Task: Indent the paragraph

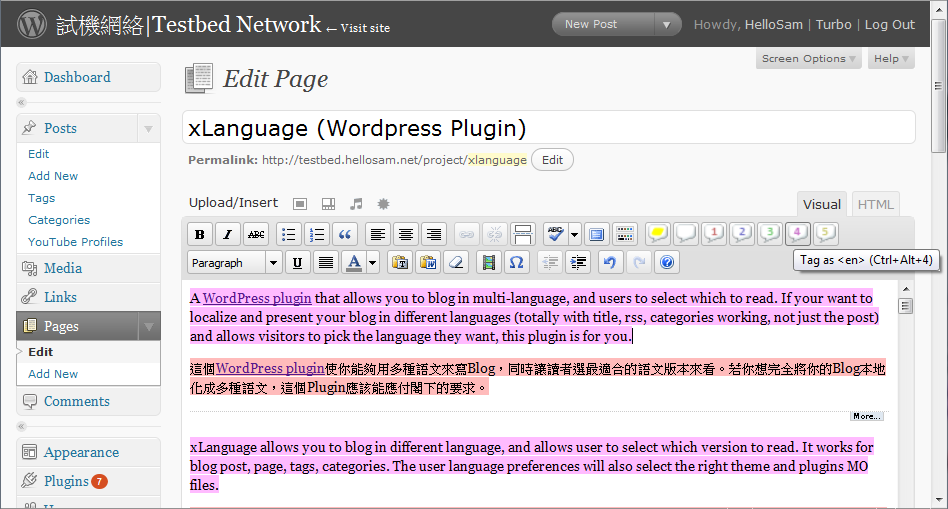Action: pos(578,262)
